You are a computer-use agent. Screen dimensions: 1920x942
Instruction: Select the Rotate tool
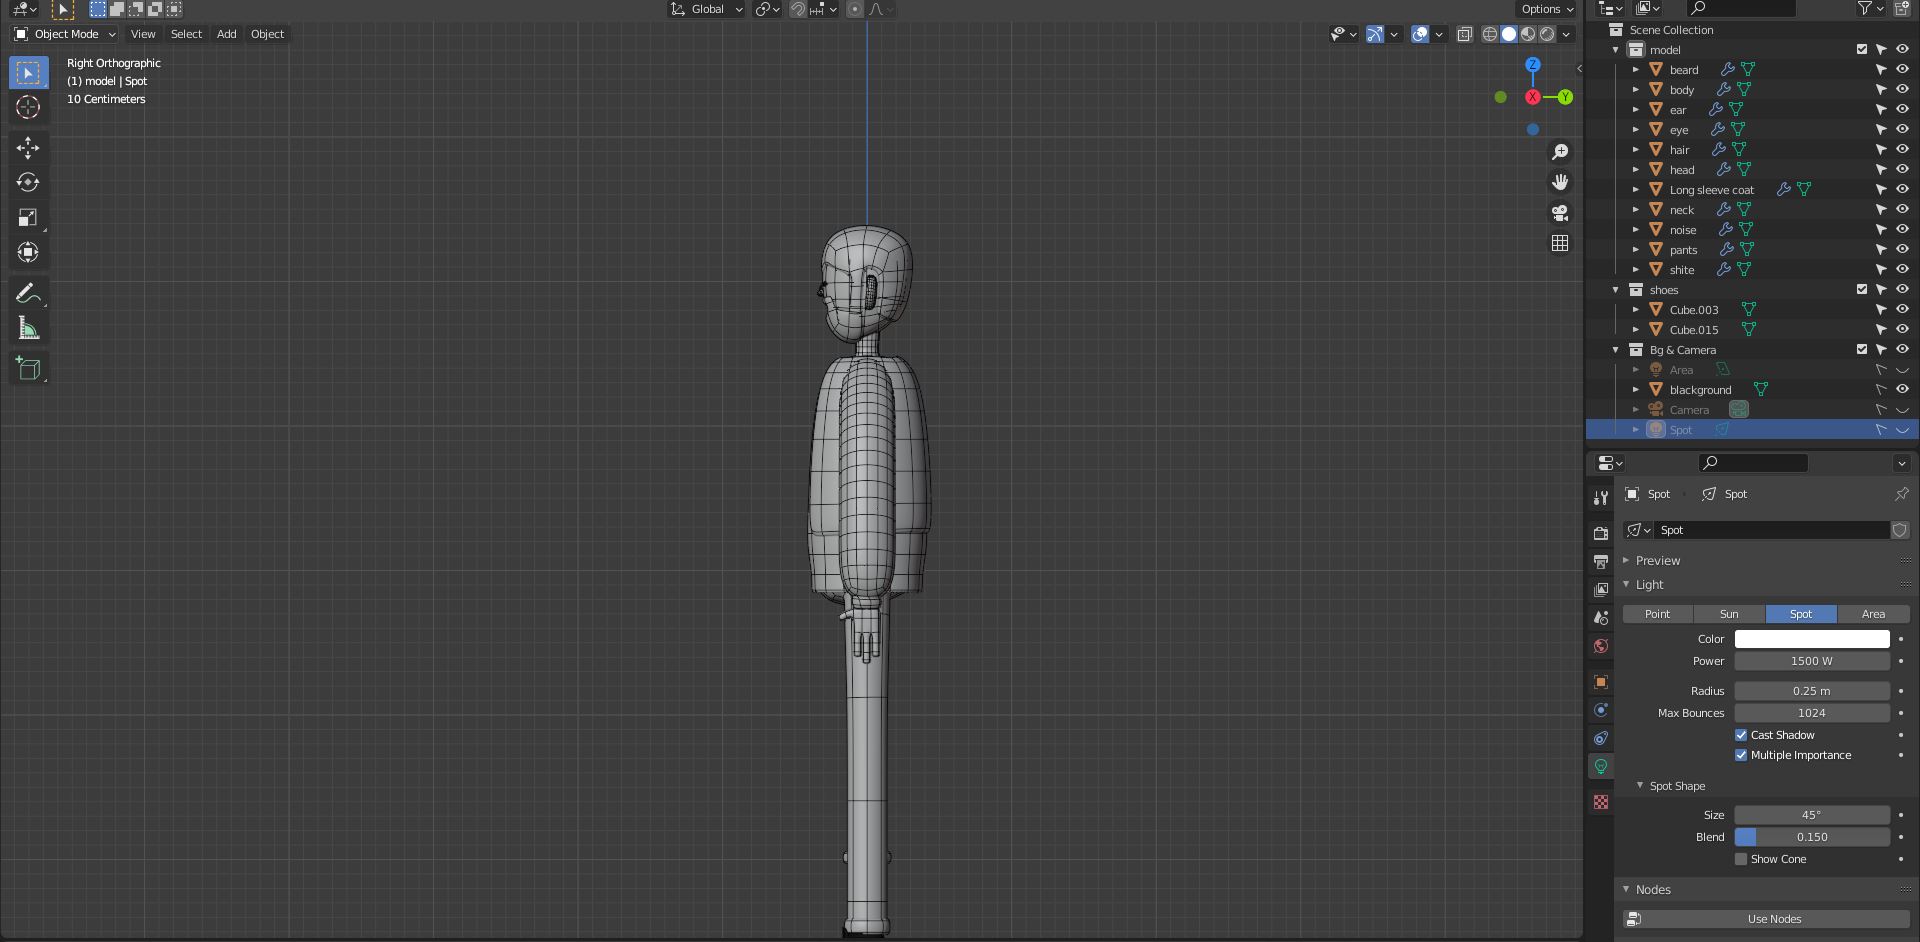(x=28, y=182)
